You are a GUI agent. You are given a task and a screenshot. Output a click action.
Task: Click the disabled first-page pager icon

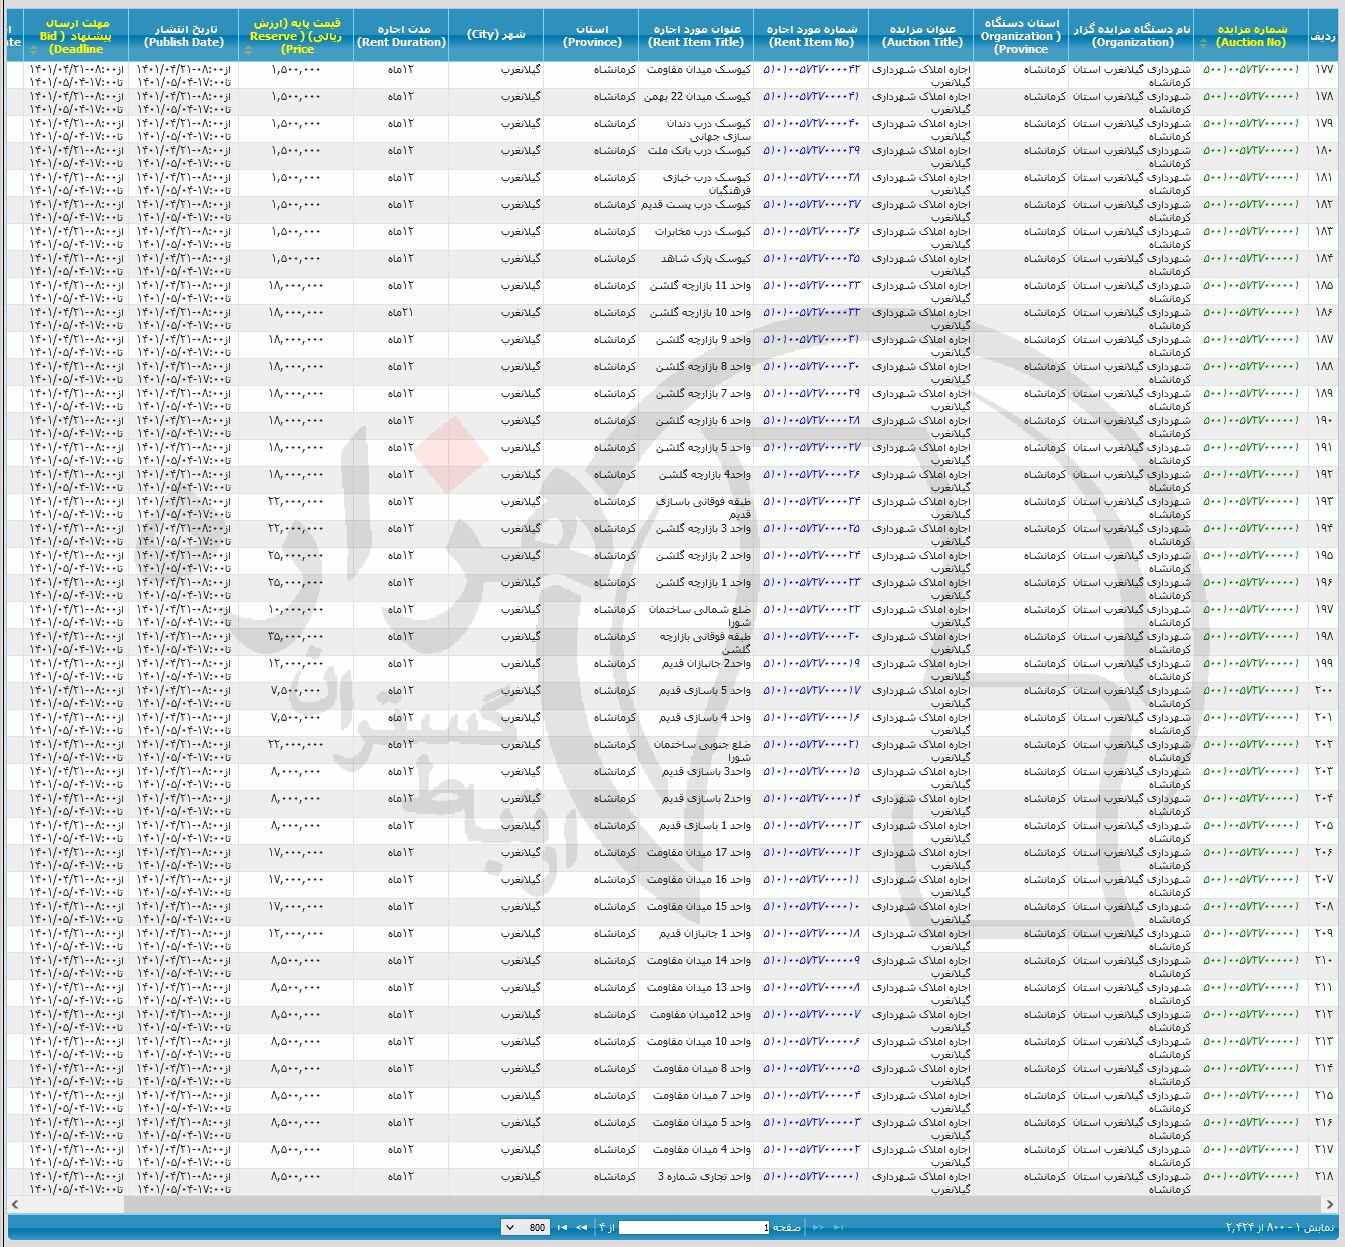click(838, 1227)
